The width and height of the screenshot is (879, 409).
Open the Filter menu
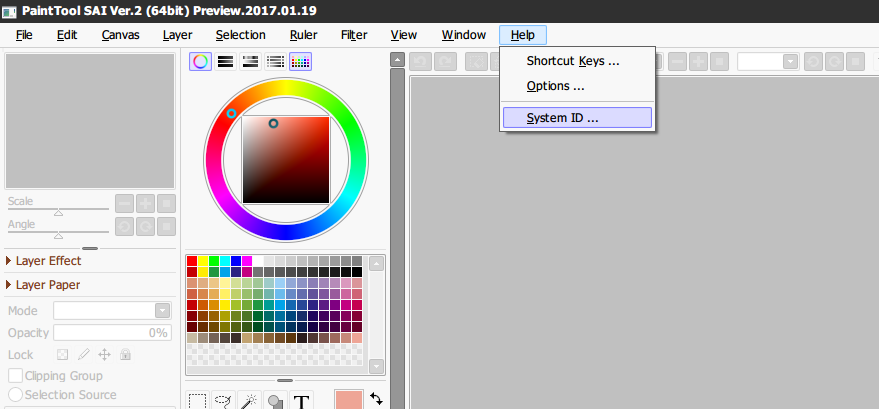[353, 35]
